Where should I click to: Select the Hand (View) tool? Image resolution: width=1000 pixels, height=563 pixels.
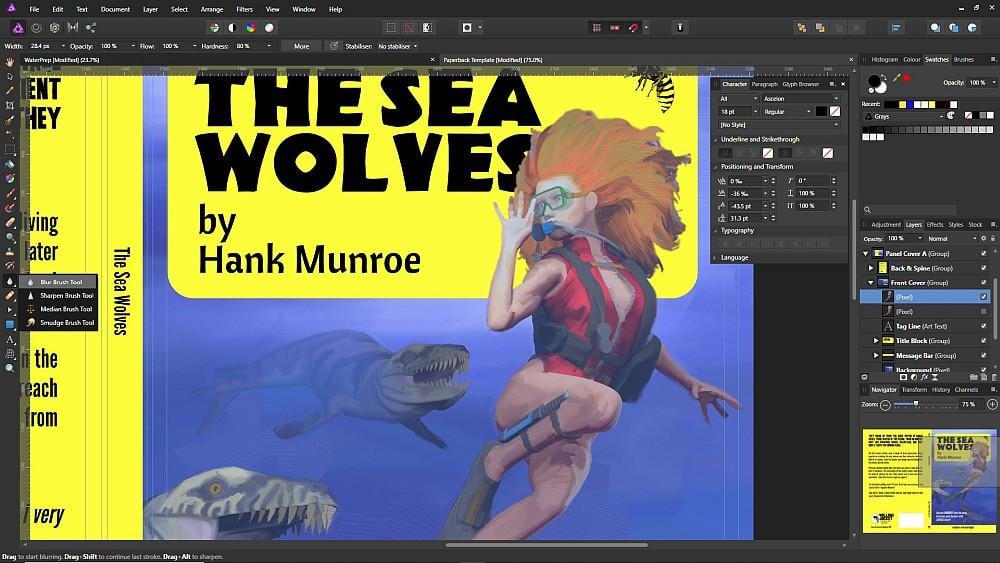click(10, 62)
